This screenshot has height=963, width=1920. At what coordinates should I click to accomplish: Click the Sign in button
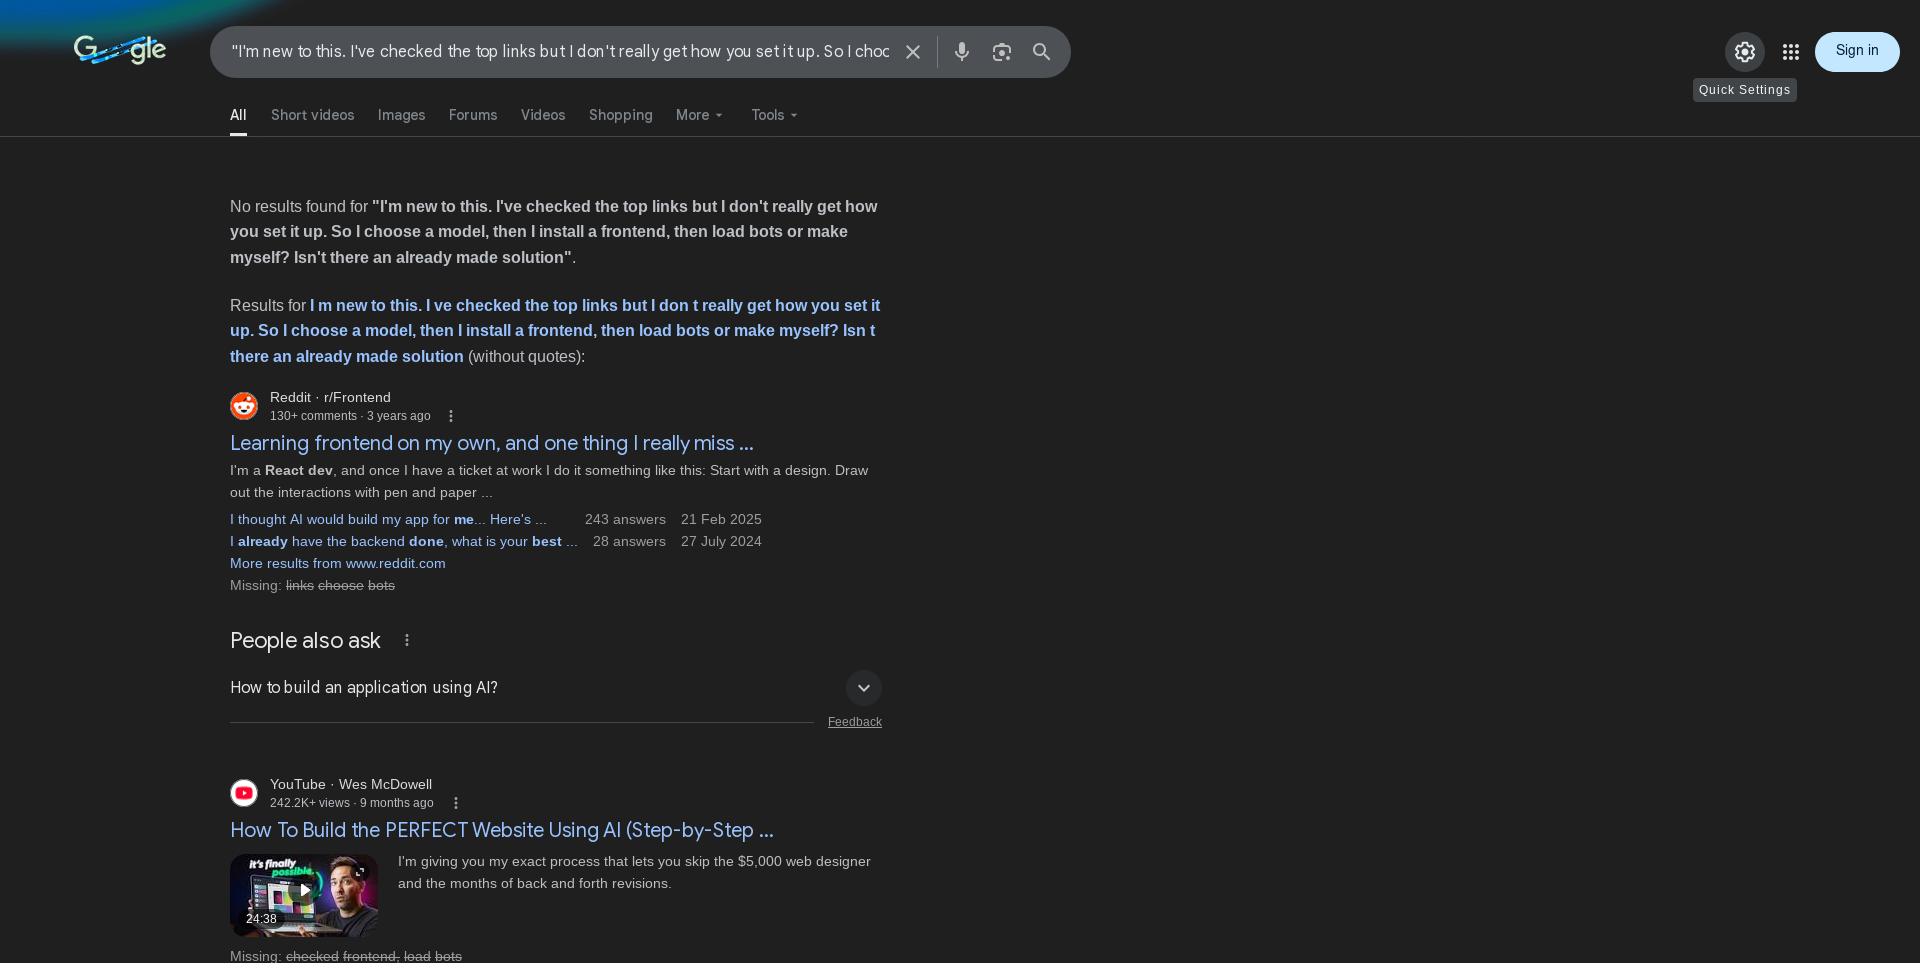point(1857,52)
